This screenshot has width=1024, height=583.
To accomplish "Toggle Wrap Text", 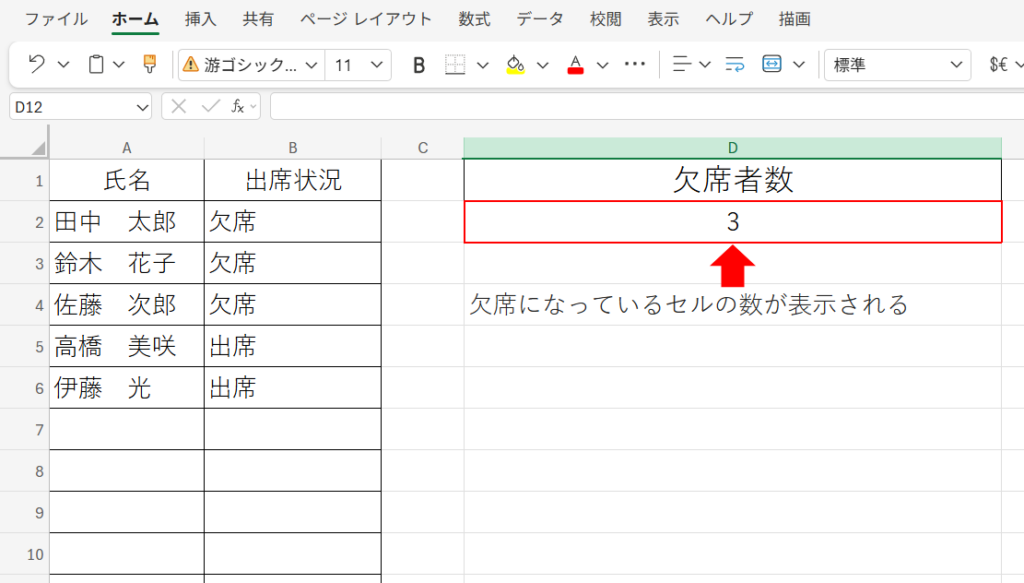I will tap(735, 65).
